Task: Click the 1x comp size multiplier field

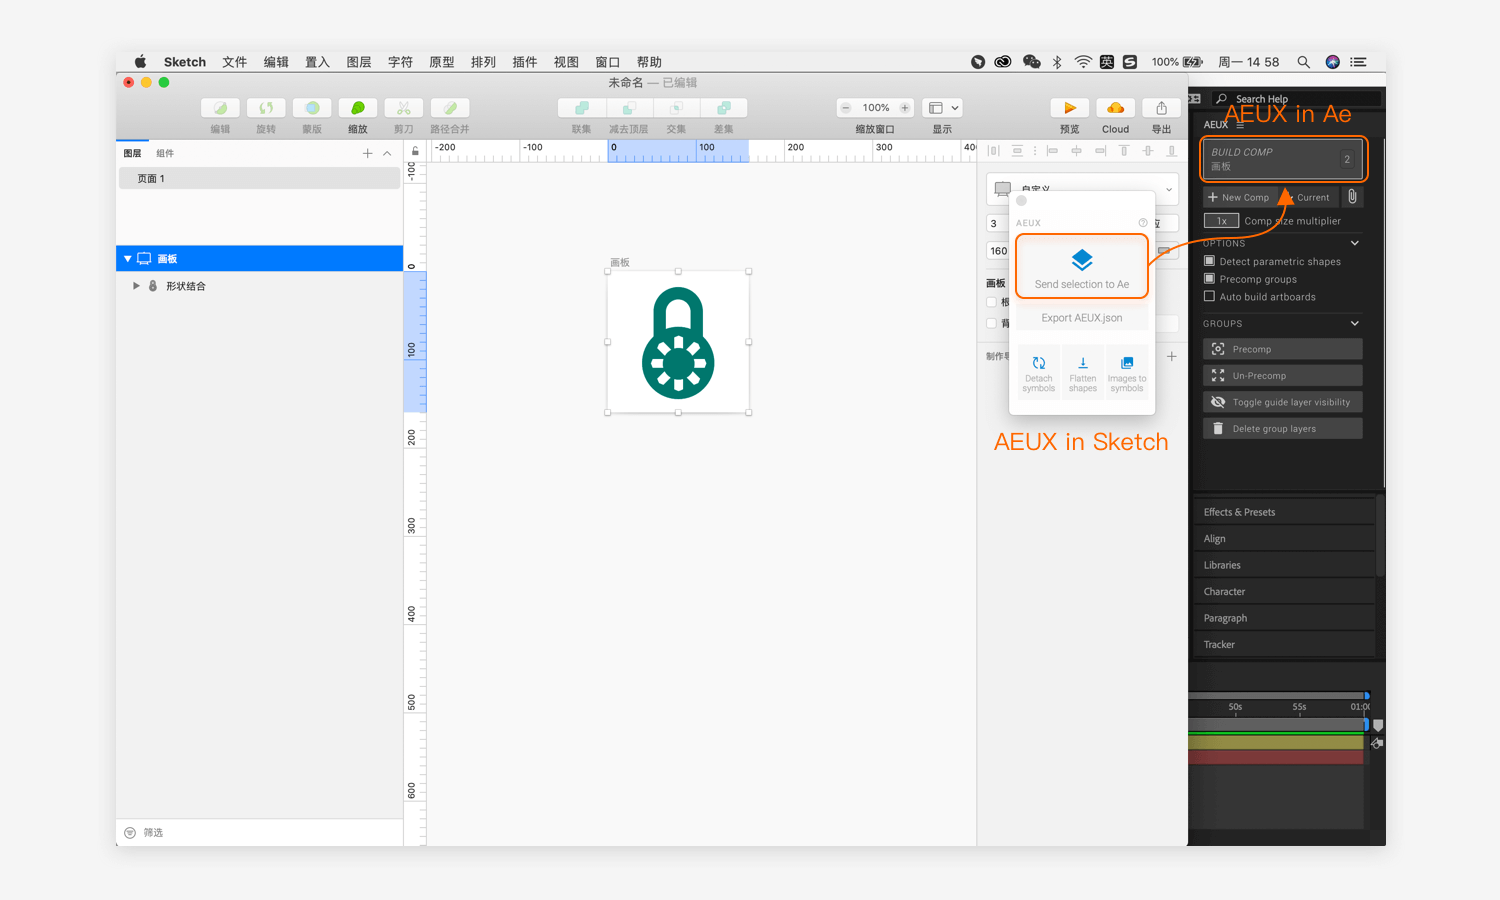Action: tap(1221, 221)
